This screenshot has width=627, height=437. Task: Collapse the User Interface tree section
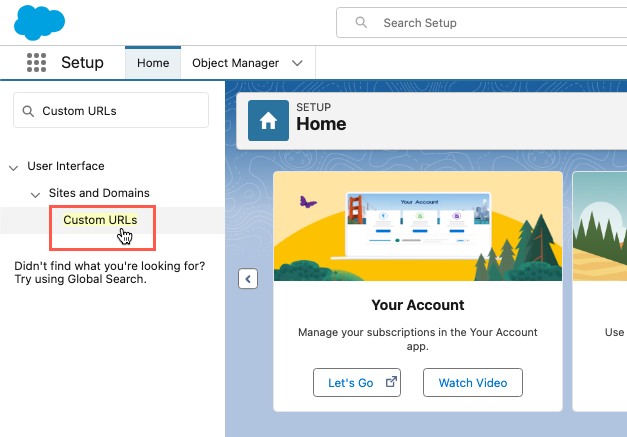point(14,167)
